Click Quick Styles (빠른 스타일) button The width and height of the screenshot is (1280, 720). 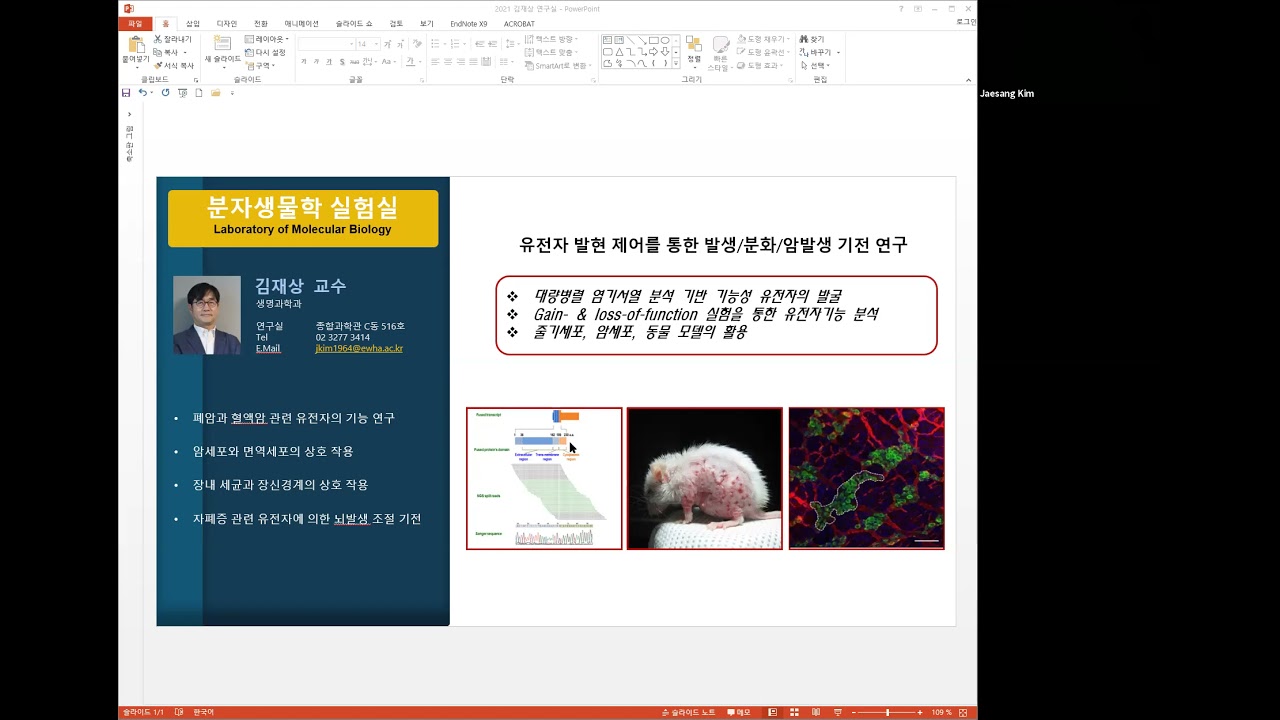(x=720, y=52)
